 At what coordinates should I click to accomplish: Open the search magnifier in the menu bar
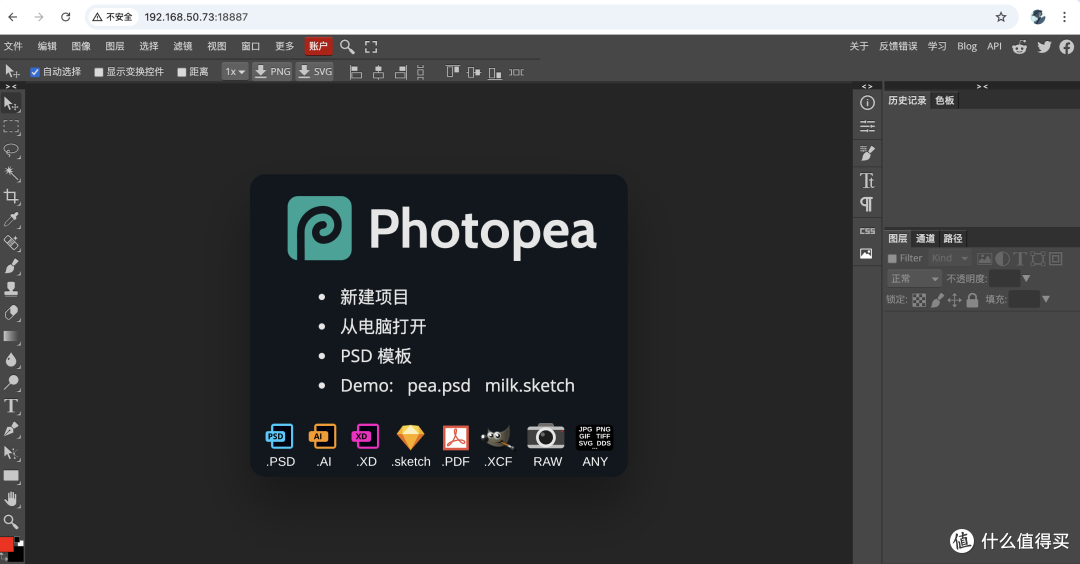[347, 47]
